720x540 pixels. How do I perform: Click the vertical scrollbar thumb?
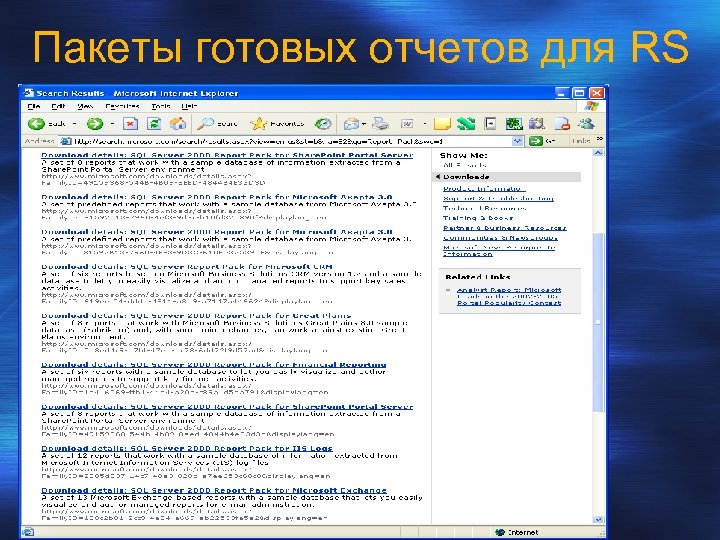(x=598, y=321)
